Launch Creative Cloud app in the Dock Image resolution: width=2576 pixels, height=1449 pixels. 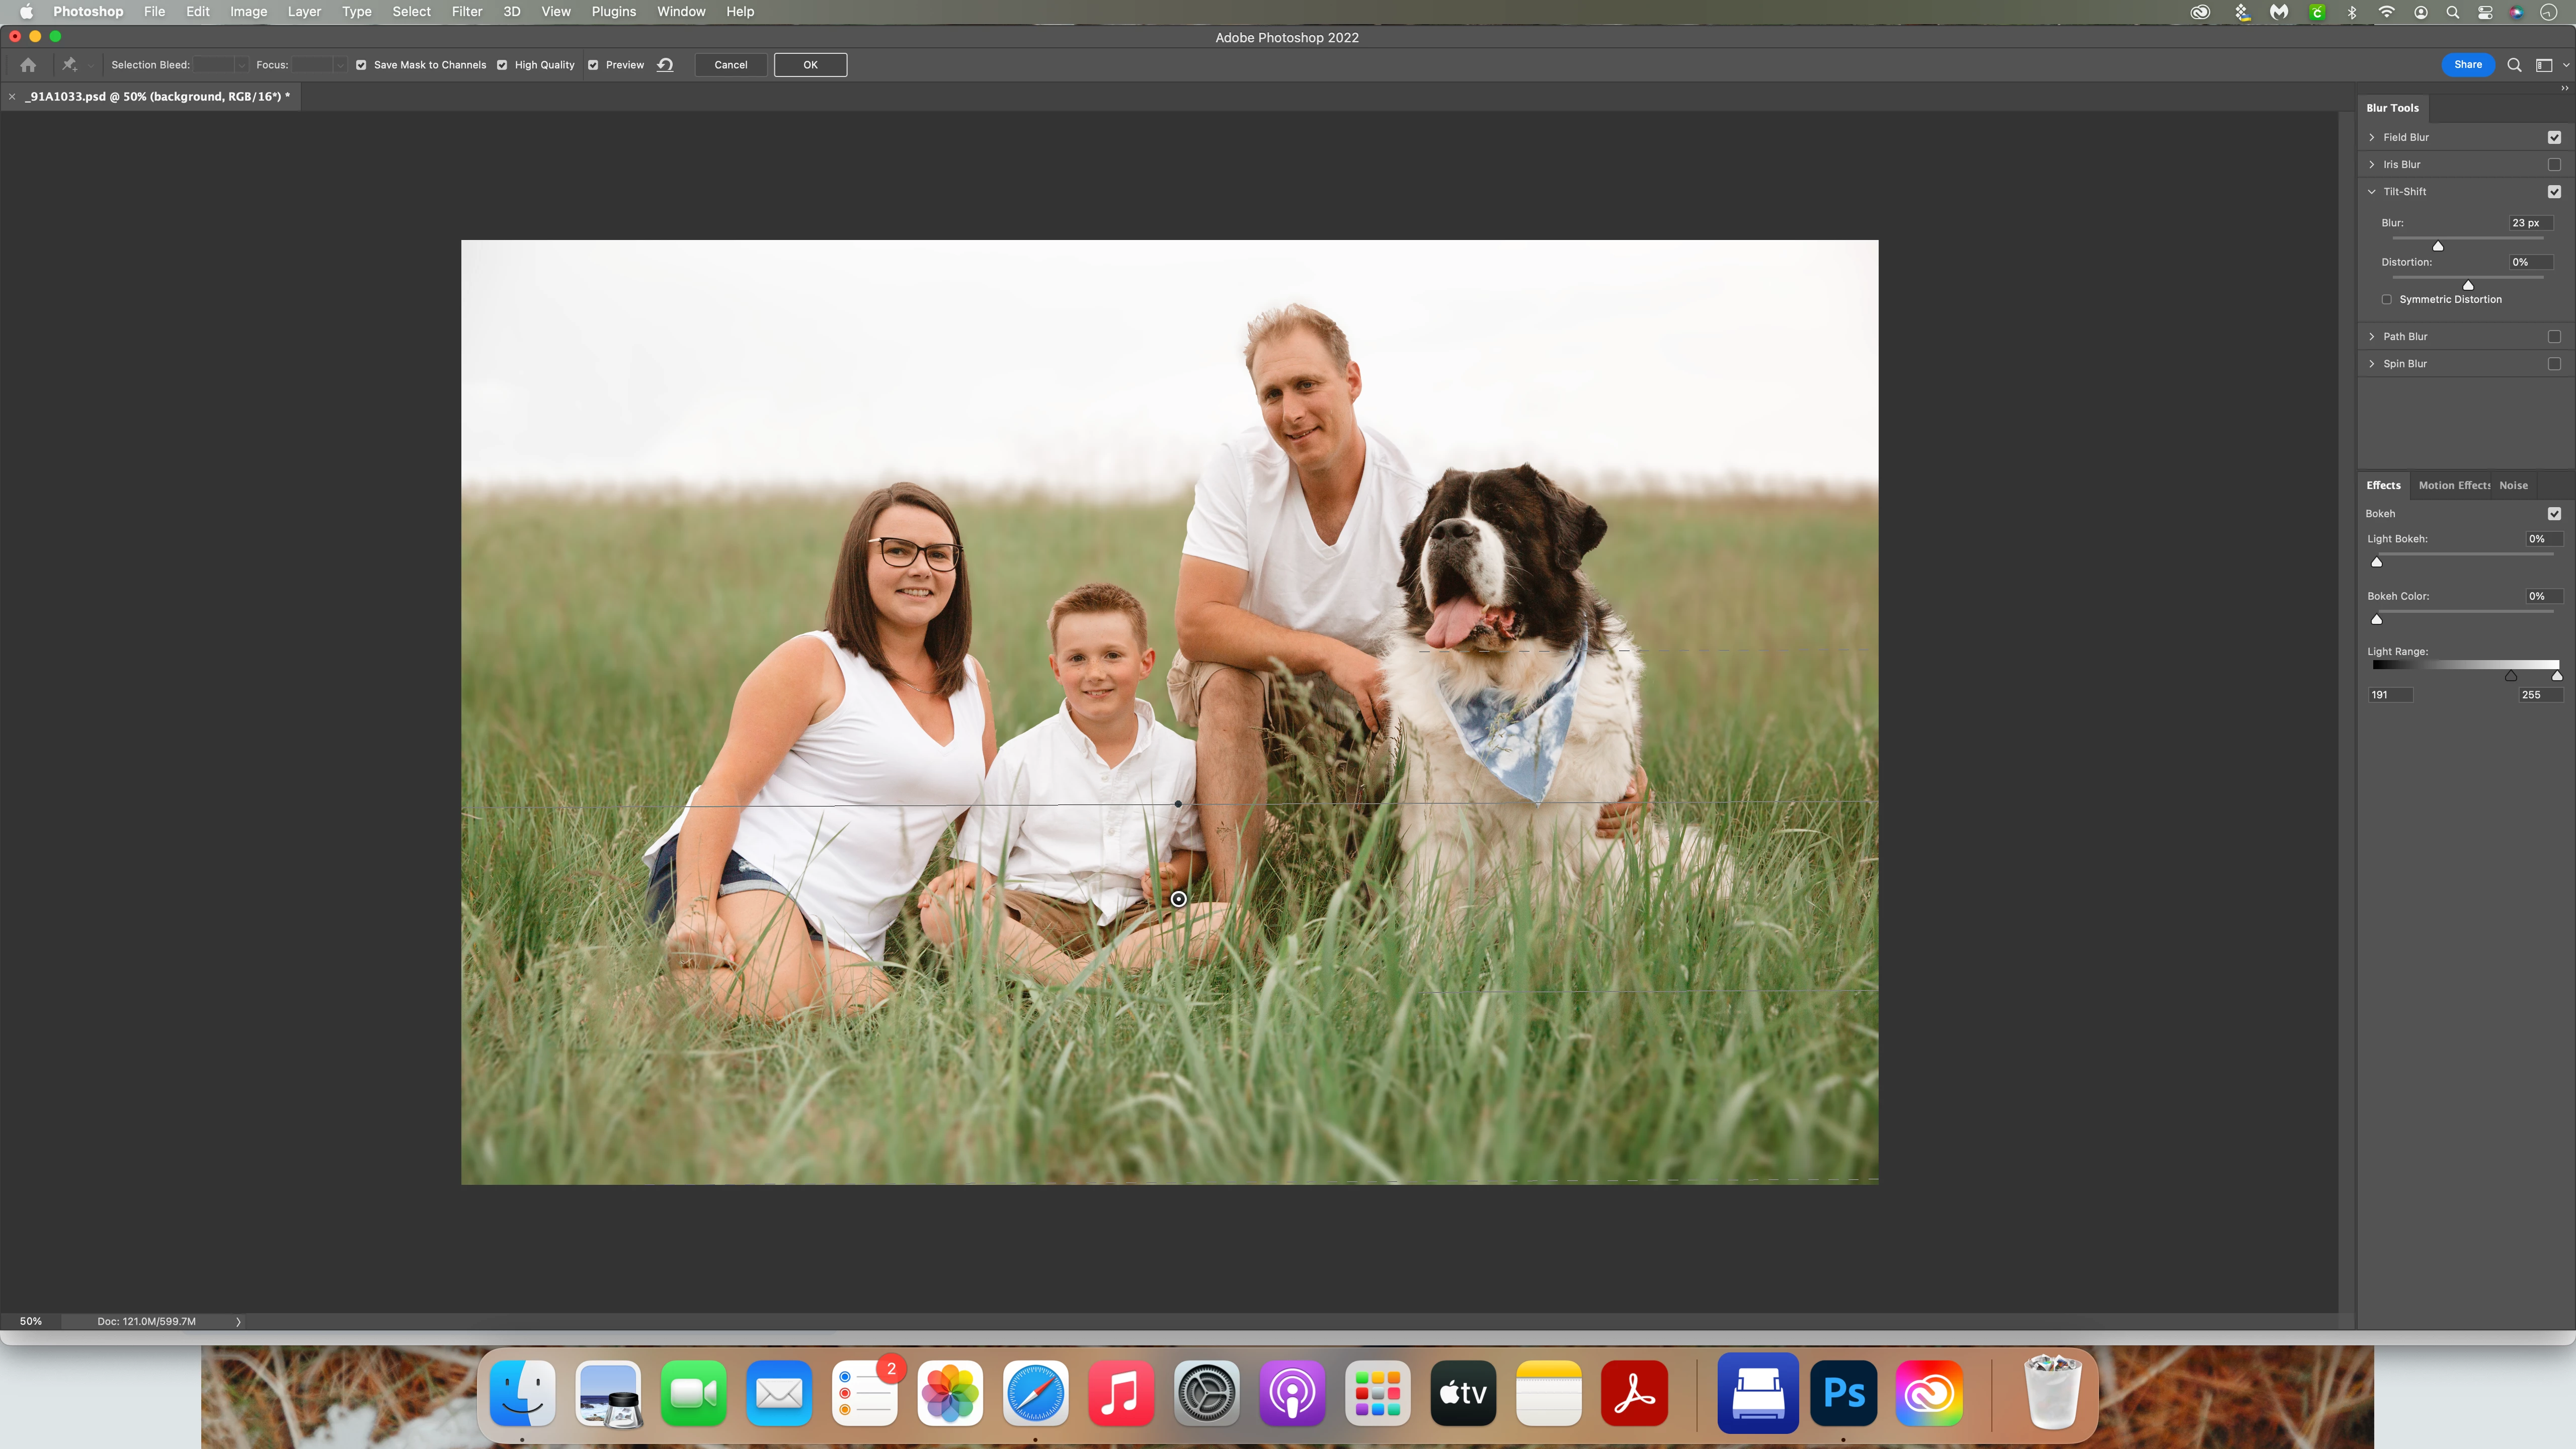point(1928,1393)
